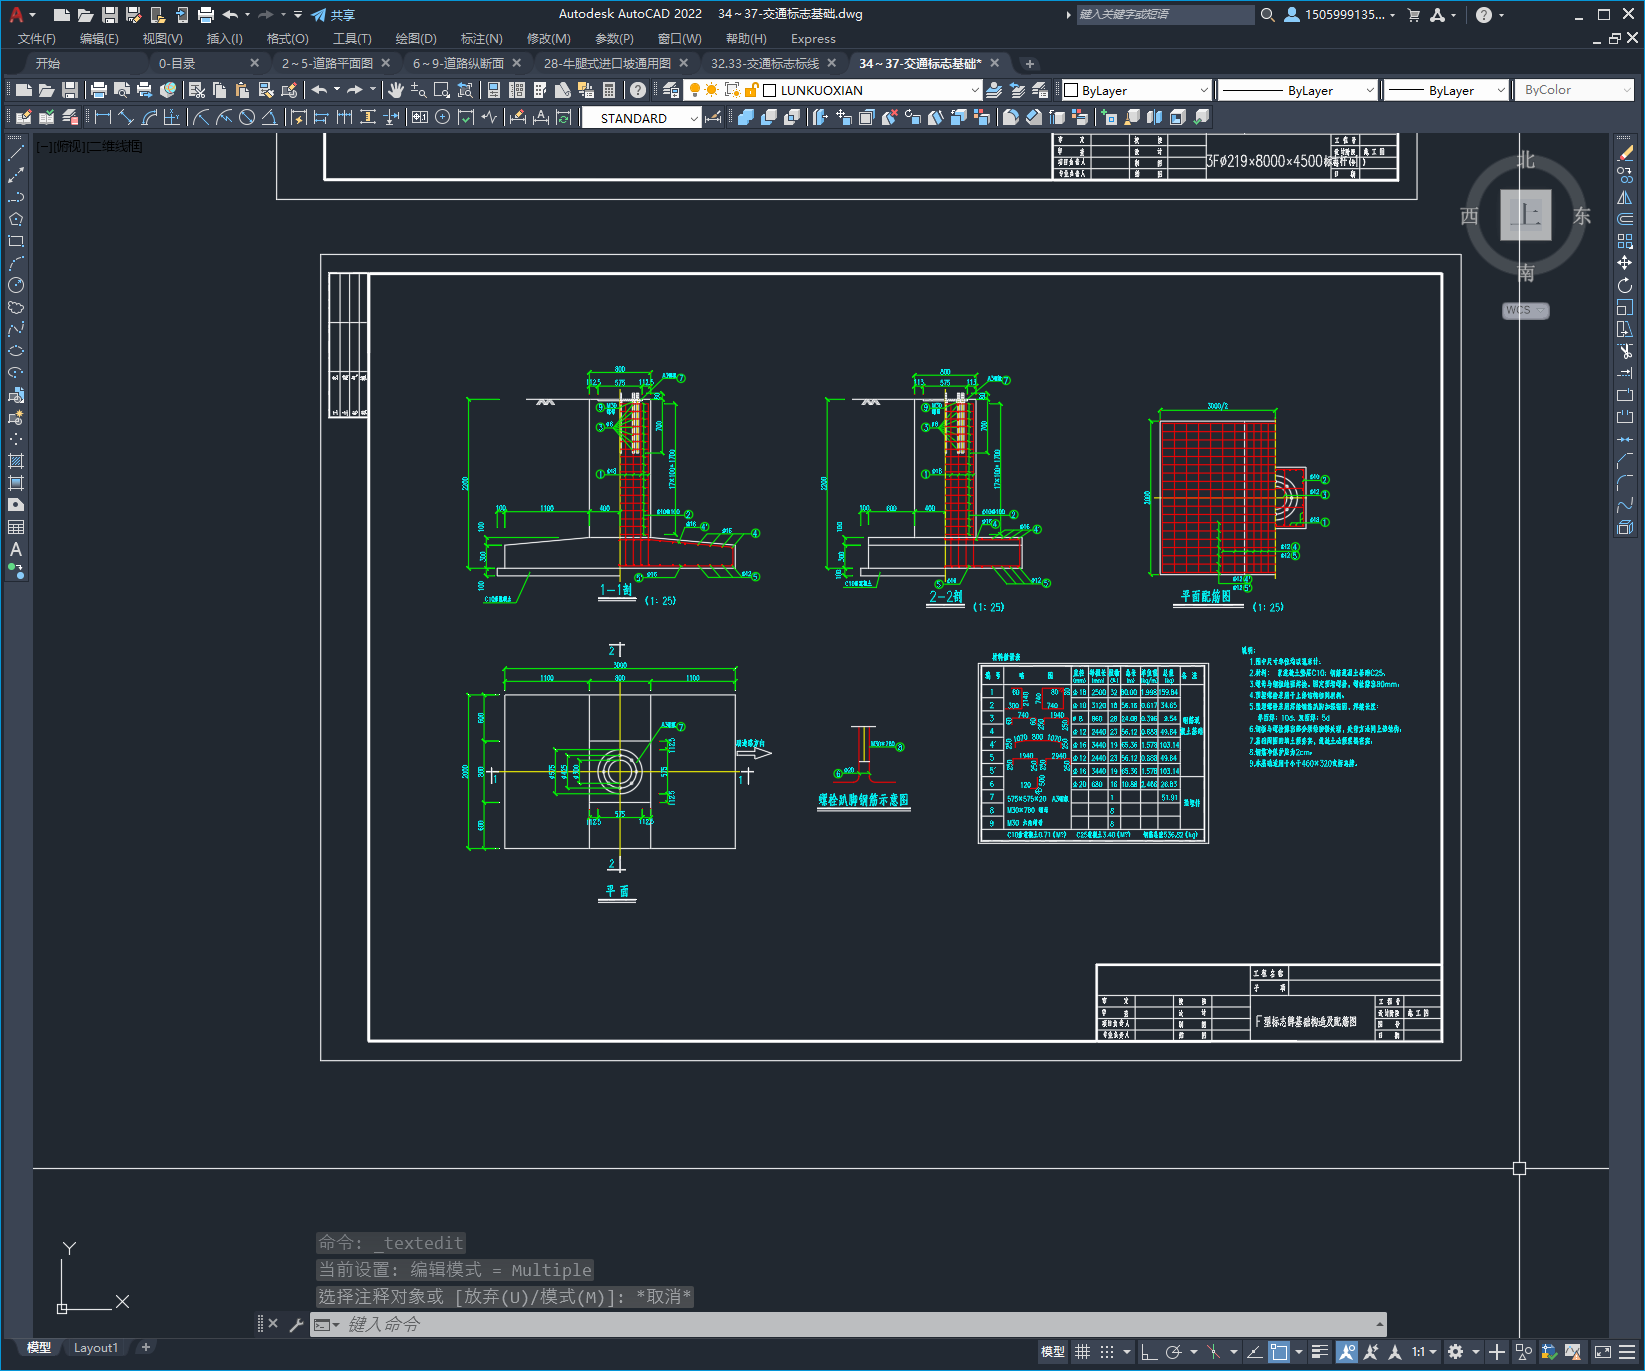
Task: Click the Zoom Window icon
Action: (x=442, y=90)
